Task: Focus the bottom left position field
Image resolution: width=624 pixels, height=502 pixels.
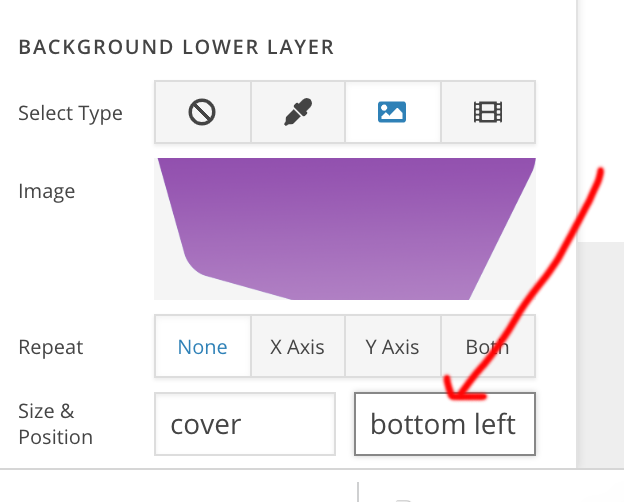Action: click(x=444, y=424)
